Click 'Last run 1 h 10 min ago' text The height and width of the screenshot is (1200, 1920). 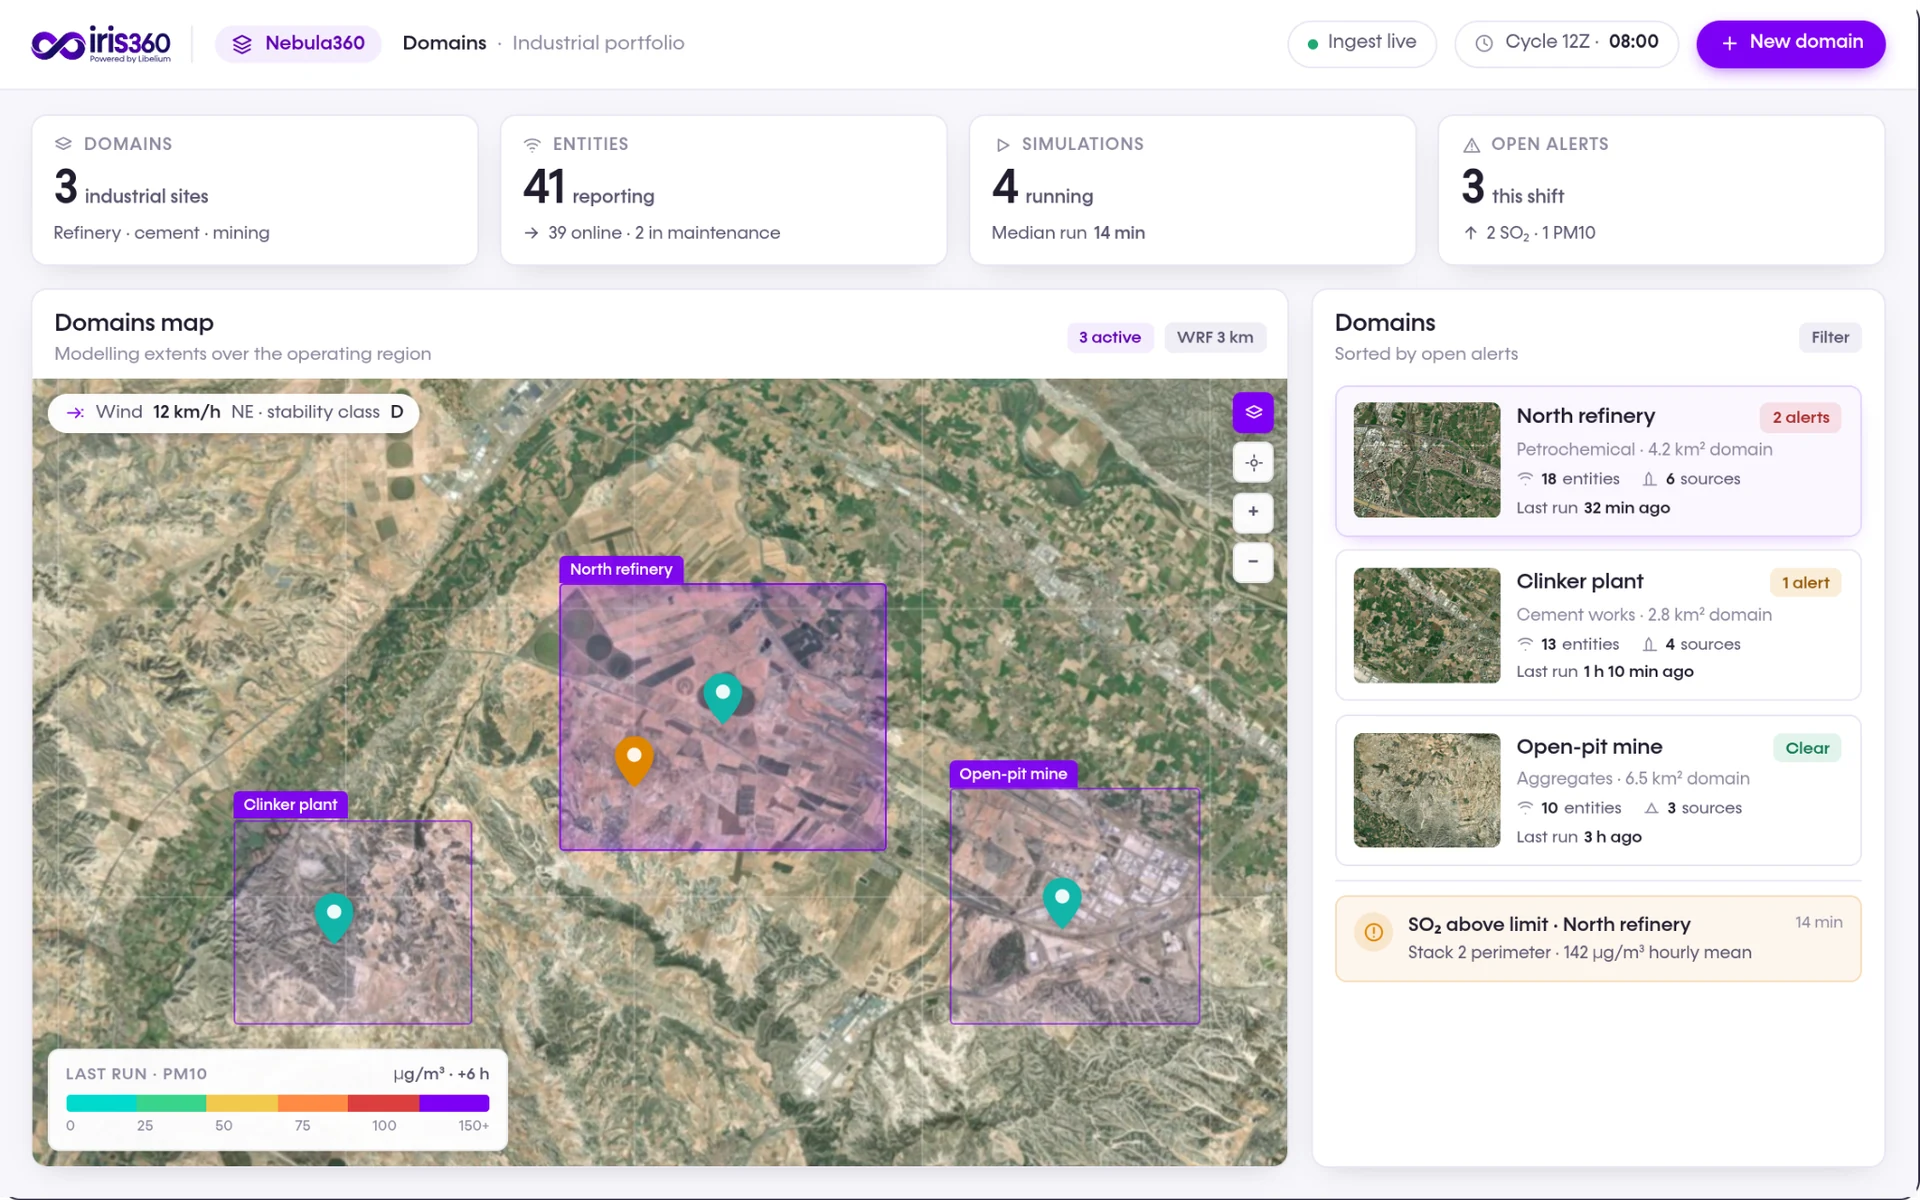(1605, 672)
